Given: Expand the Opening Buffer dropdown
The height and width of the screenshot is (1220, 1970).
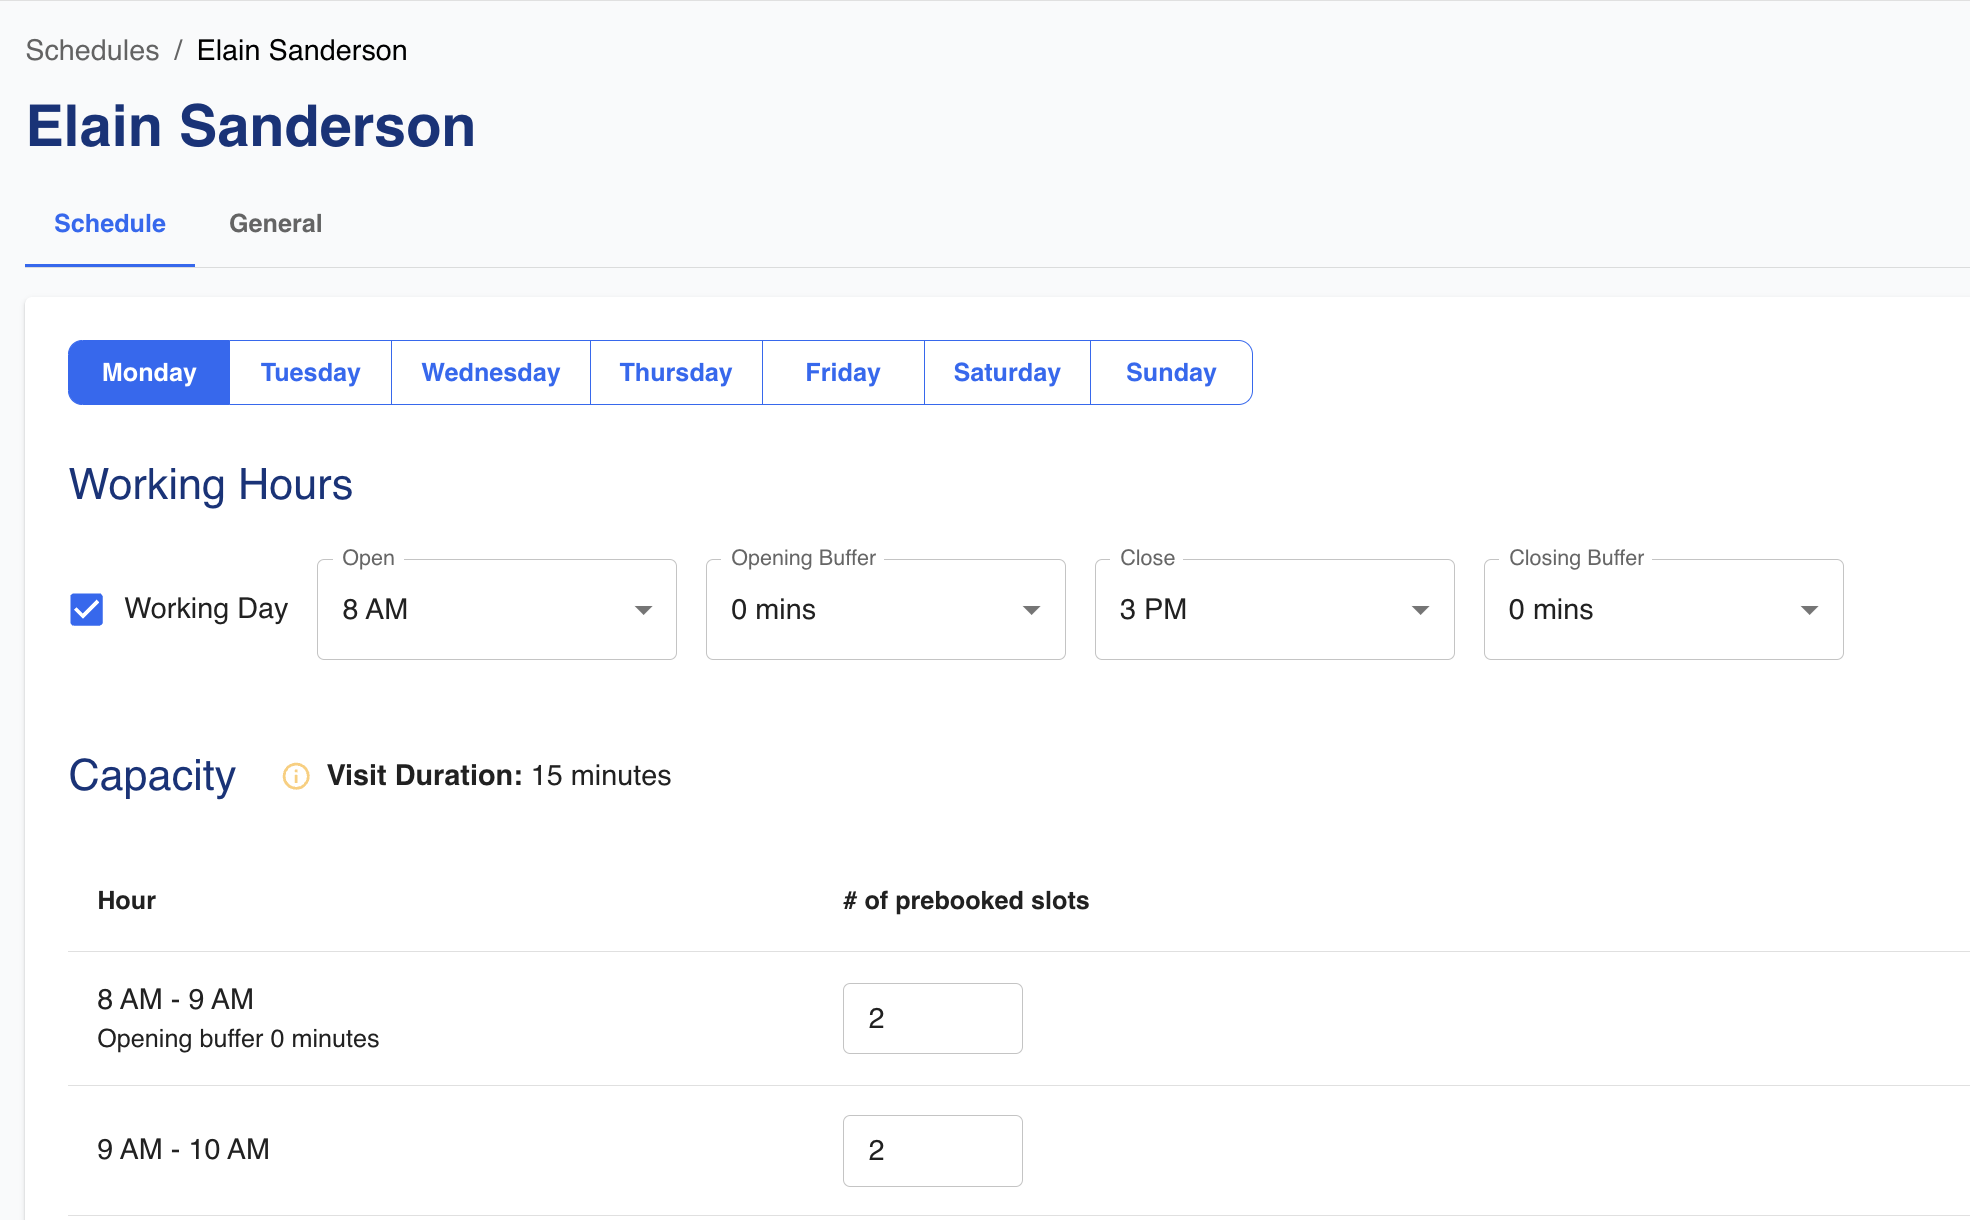Looking at the screenshot, I should coord(885,609).
